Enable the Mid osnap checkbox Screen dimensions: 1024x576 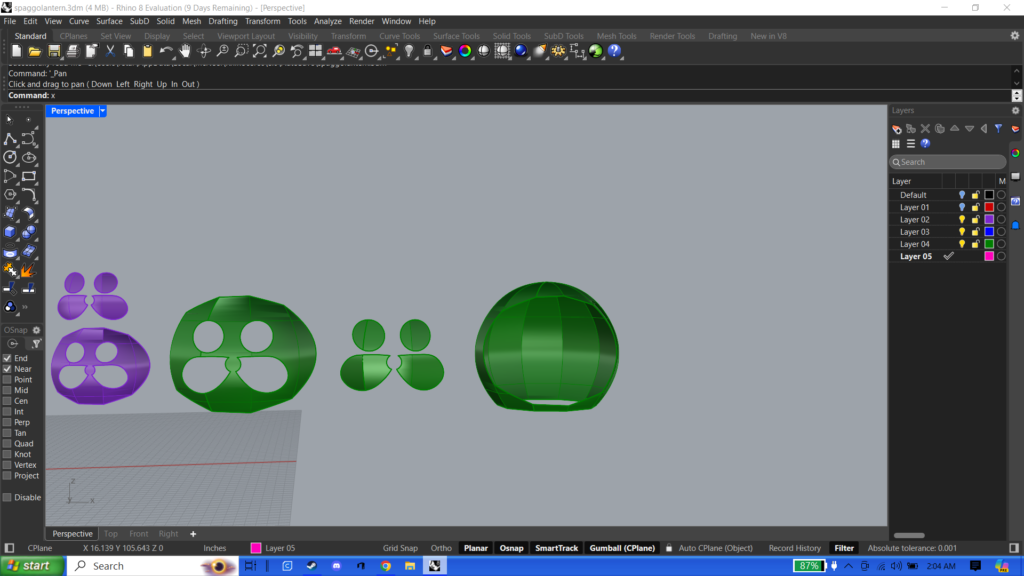point(7,390)
